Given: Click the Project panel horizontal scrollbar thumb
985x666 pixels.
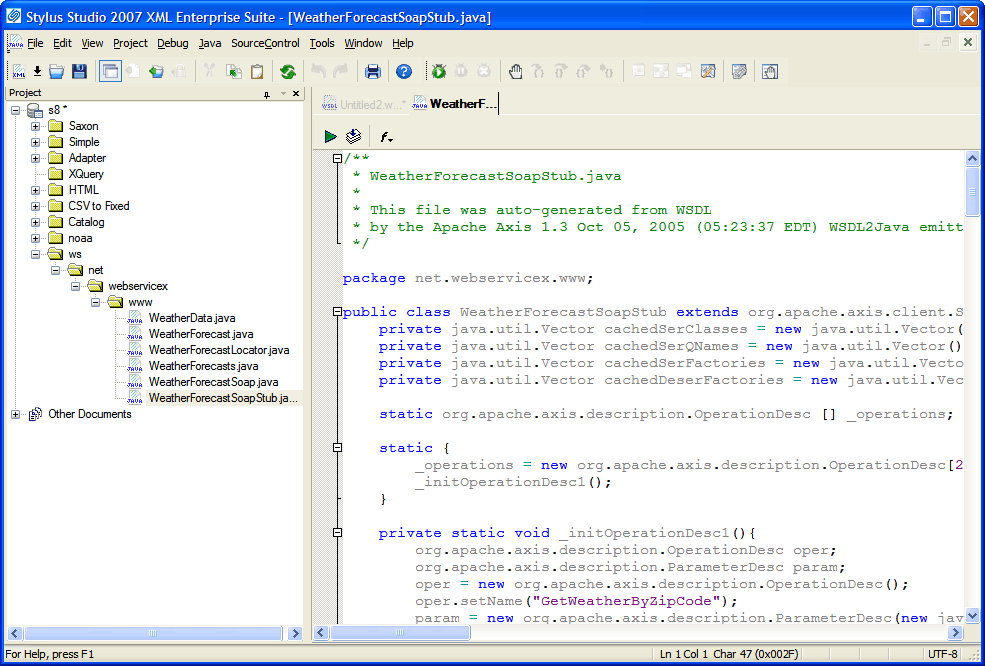Looking at the screenshot, I should (x=153, y=634).
